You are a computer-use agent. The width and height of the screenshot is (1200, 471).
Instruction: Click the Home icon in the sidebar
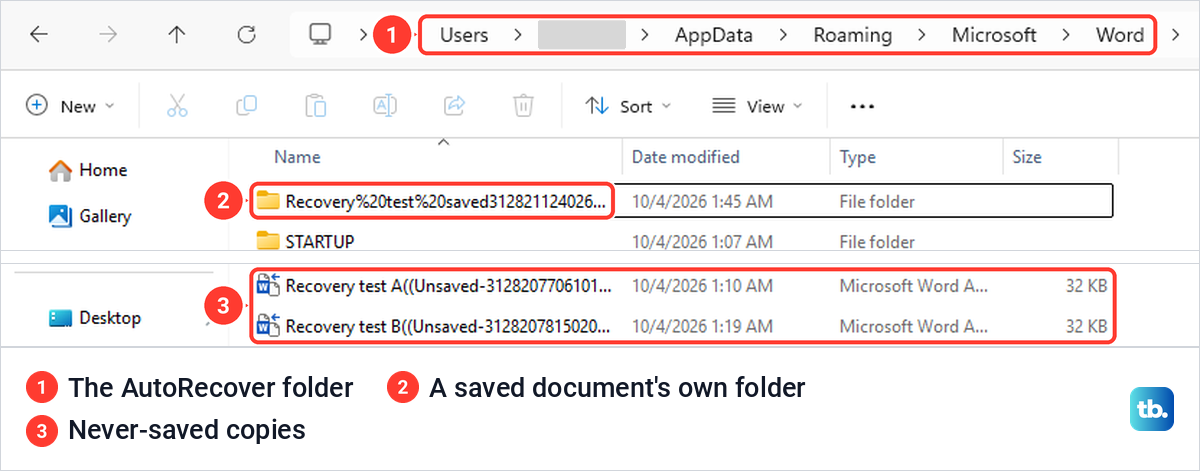tap(60, 170)
